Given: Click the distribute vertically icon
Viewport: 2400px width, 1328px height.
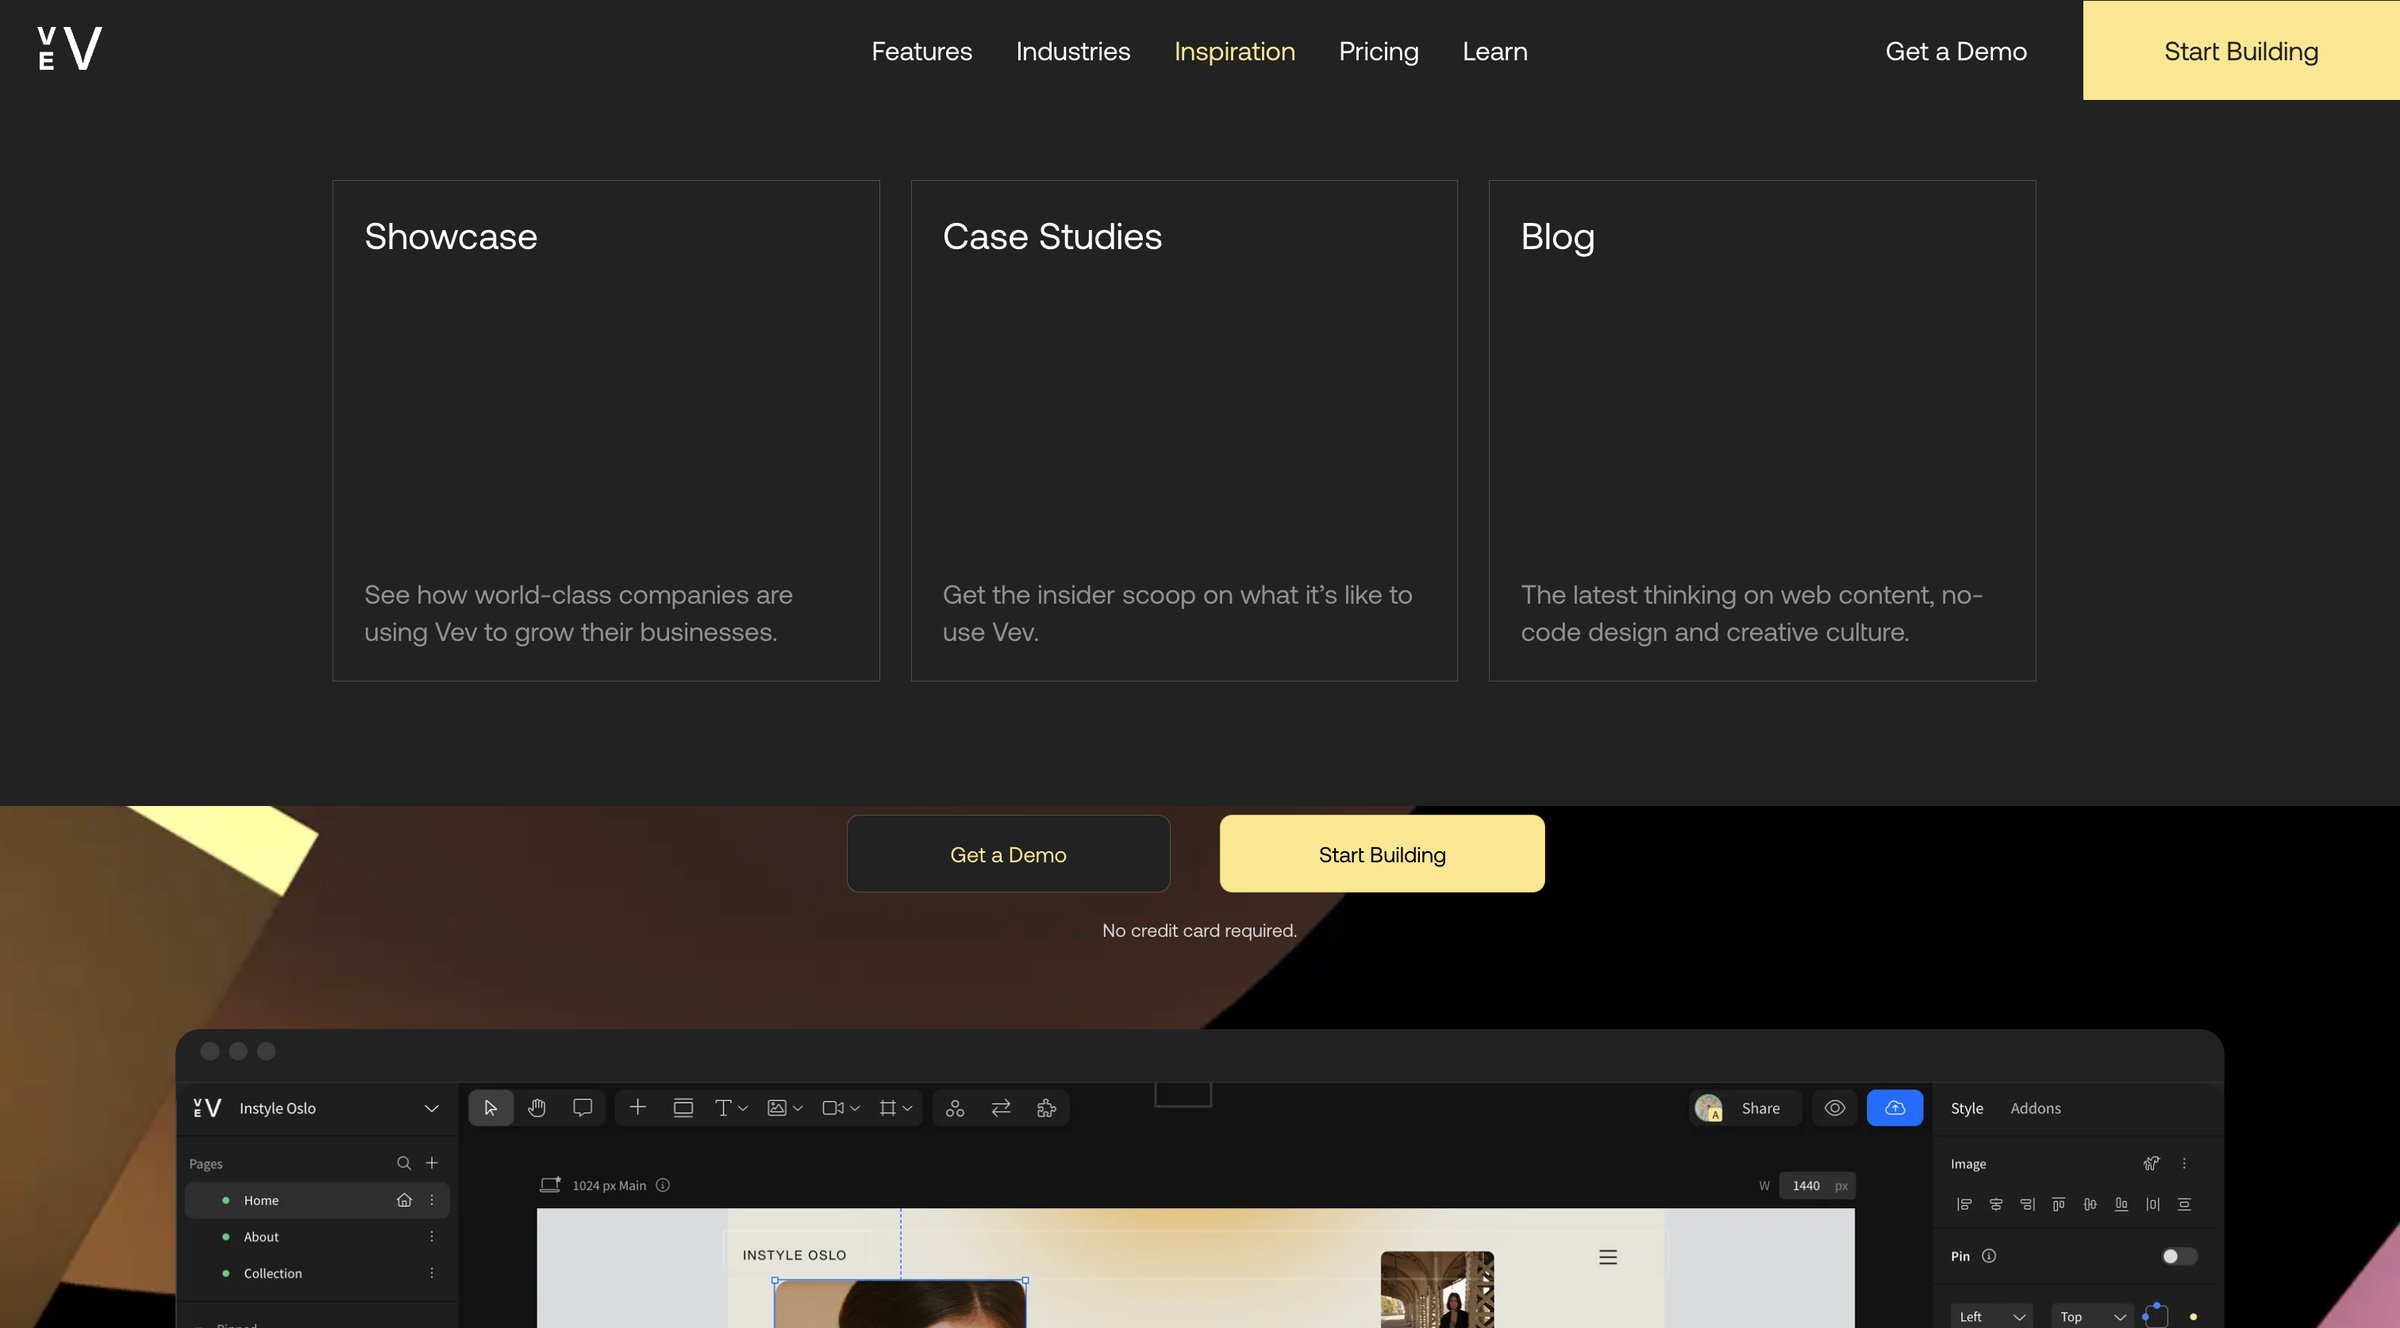Looking at the screenshot, I should coord(2184,1204).
